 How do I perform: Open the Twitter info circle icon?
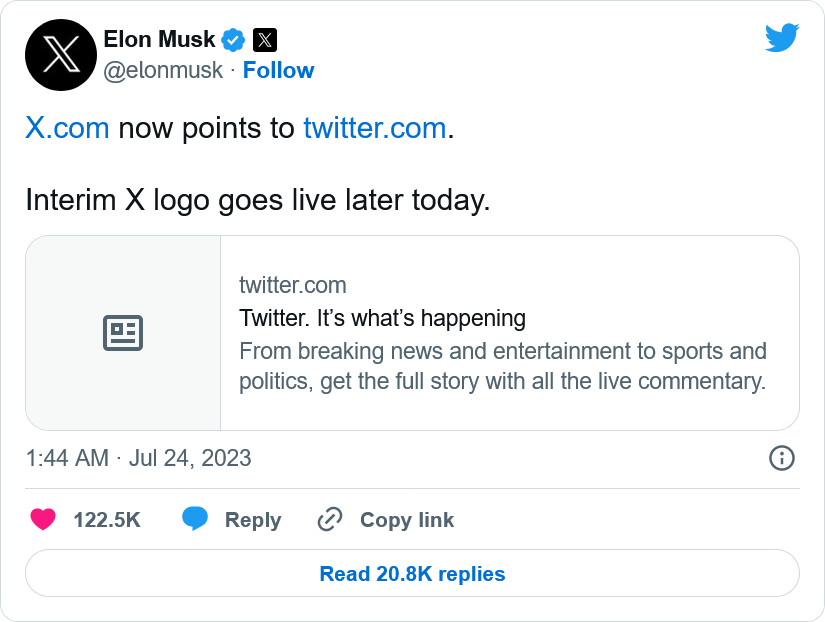pyautogui.click(x=781, y=458)
